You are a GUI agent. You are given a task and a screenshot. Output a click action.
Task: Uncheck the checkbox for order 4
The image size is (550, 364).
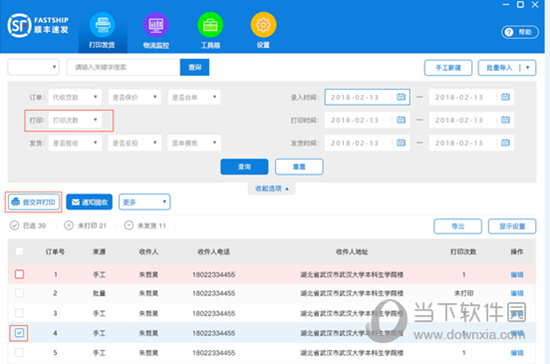point(20,333)
